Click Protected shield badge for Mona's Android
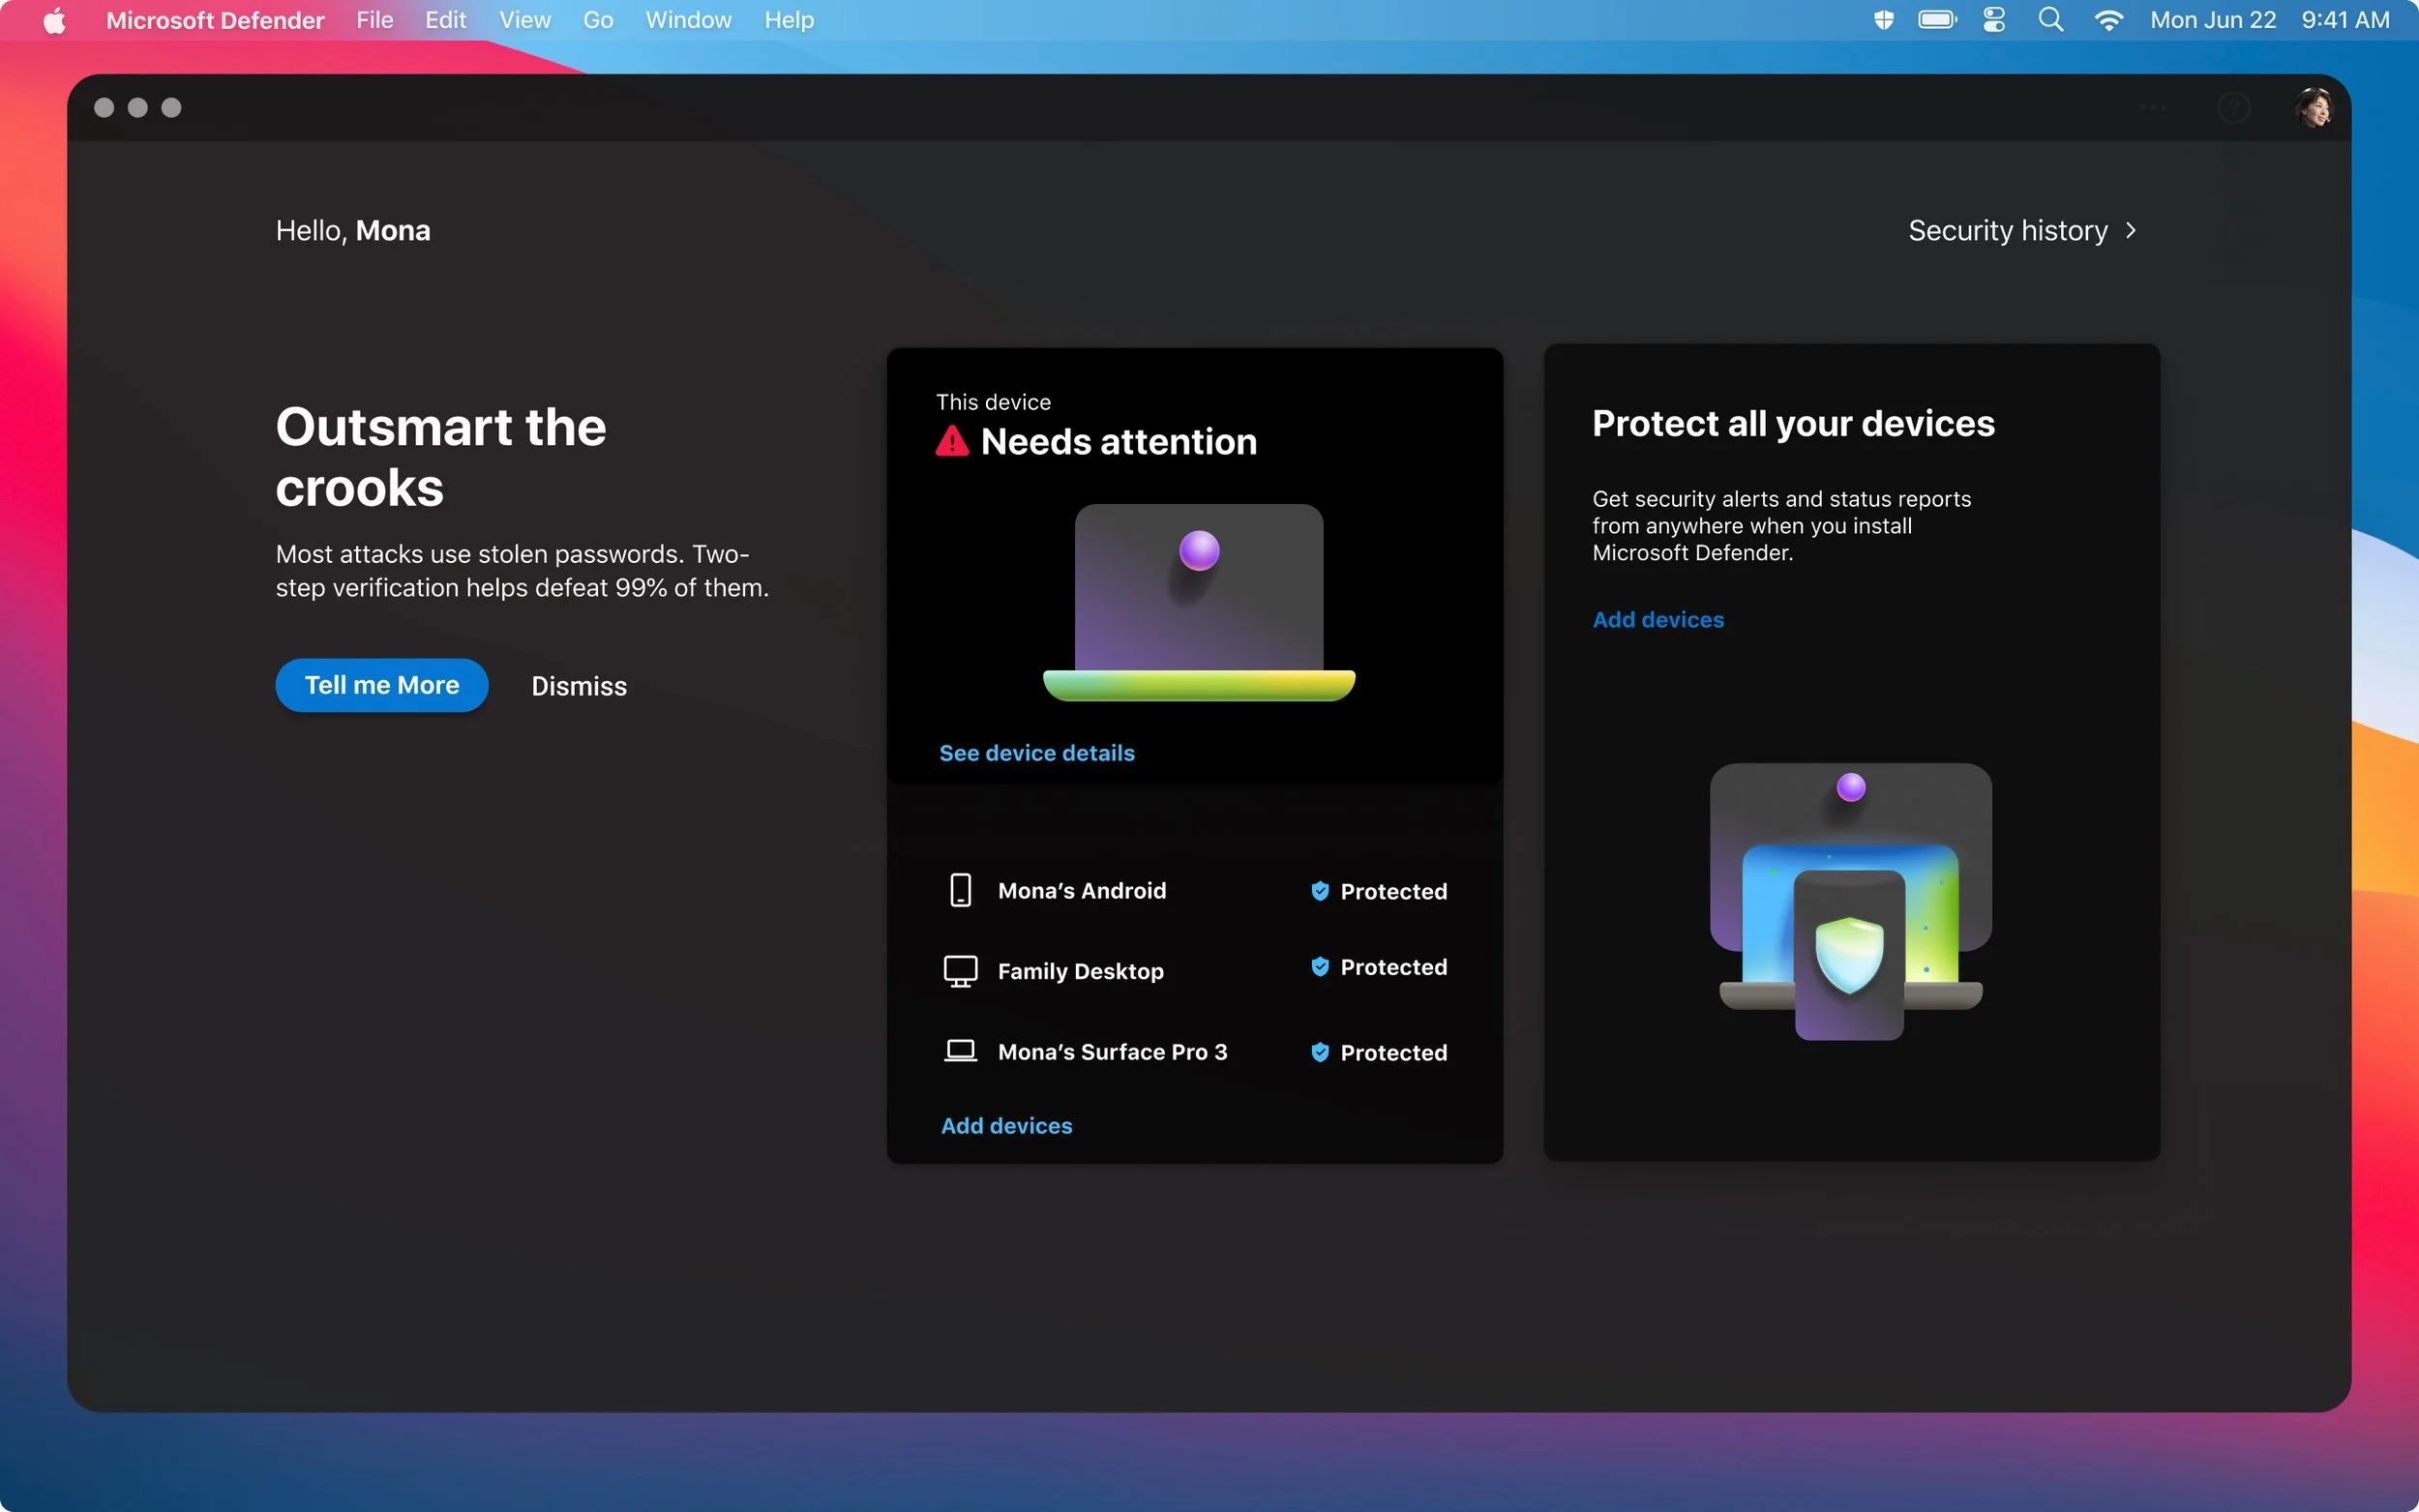This screenshot has width=2419, height=1512. click(x=1320, y=891)
